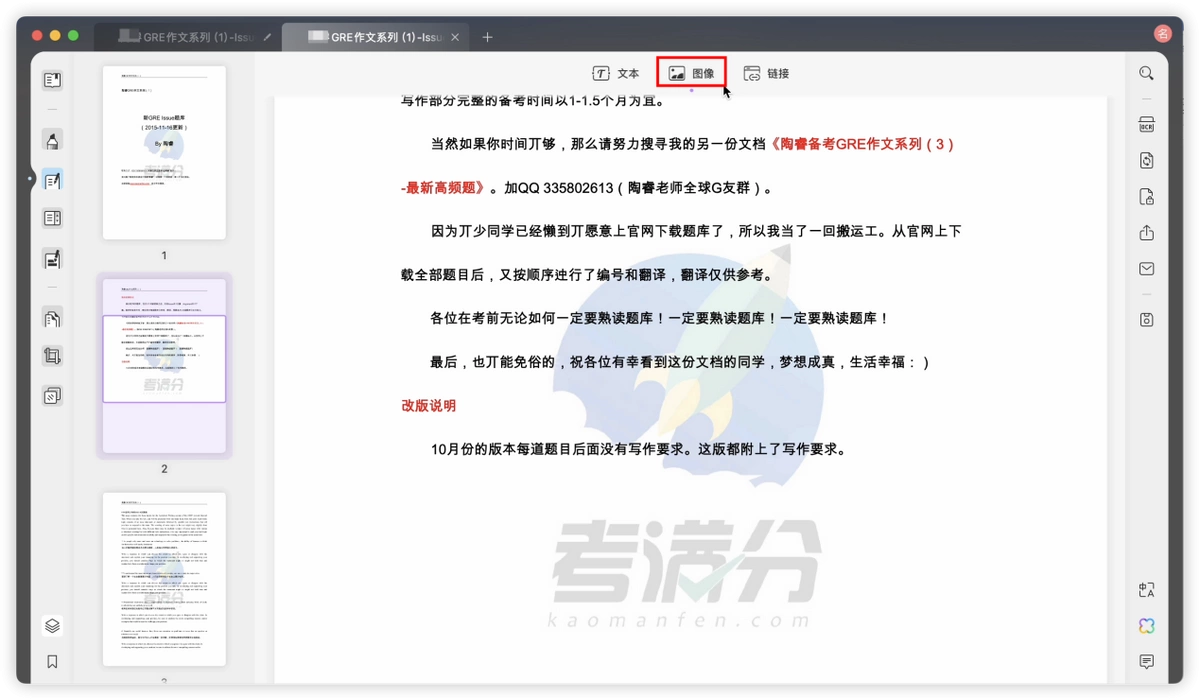Open bookmarks panel icon

pyautogui.click(x=52, y=662)
